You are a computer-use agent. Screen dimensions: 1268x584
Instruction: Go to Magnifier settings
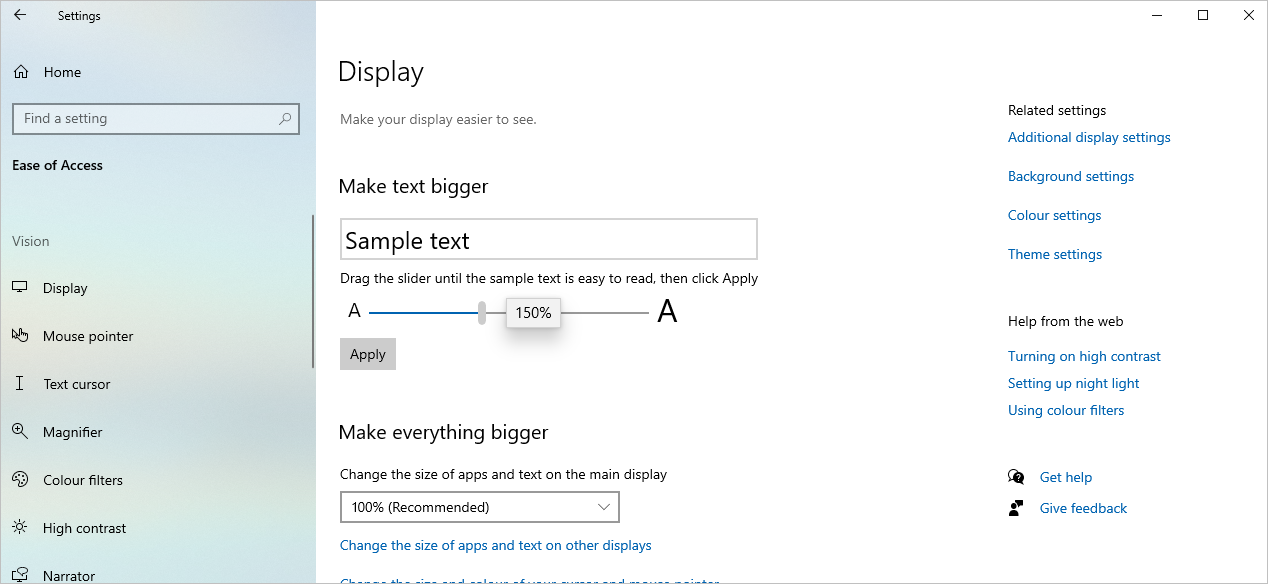click(x=73, y=432)
